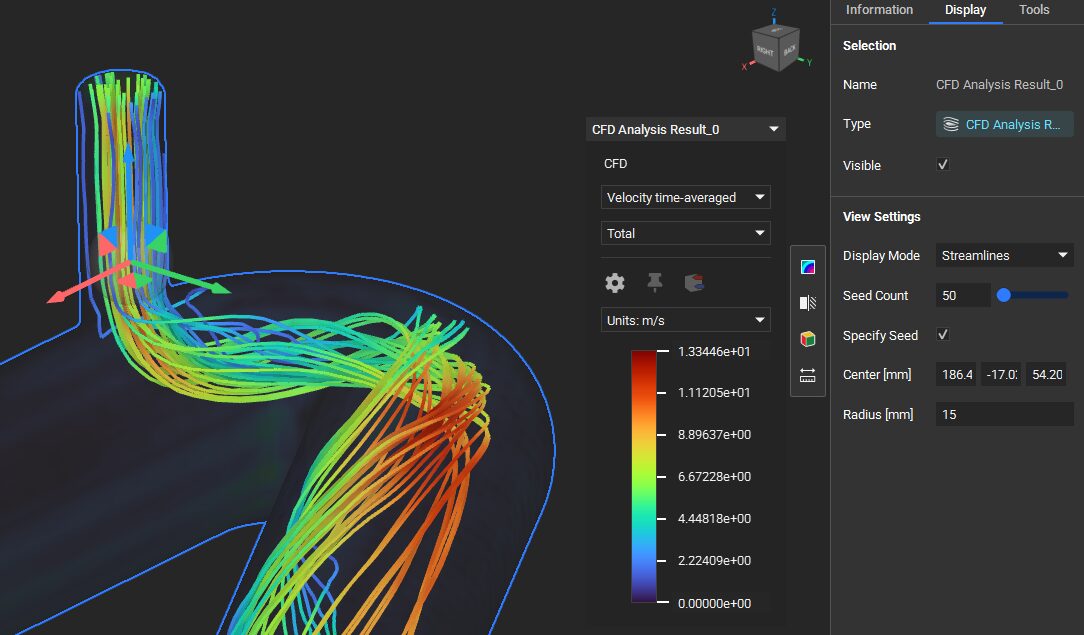Select the section cut view icon
Viewport: 1084px width, 635px height.
[808, 303]
